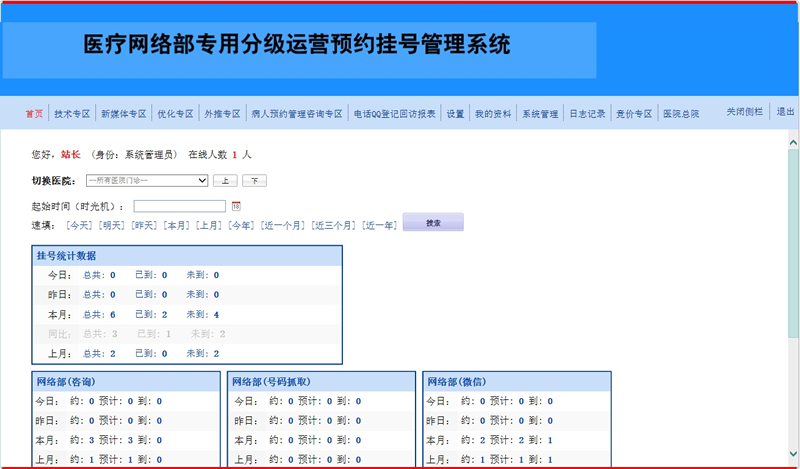This screenshot has height=469, width=800.
Task: Click the 网络部(号码抓取) panel header
Action: pos(321,382)
